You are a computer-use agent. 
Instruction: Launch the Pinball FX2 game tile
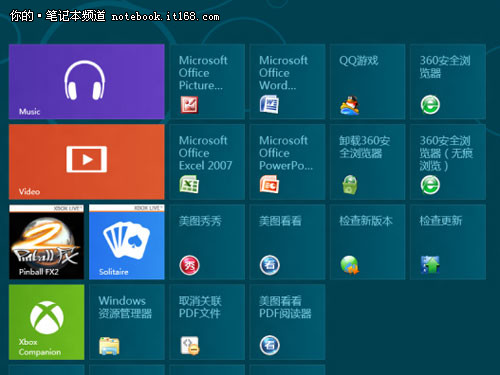coord(47,242)
